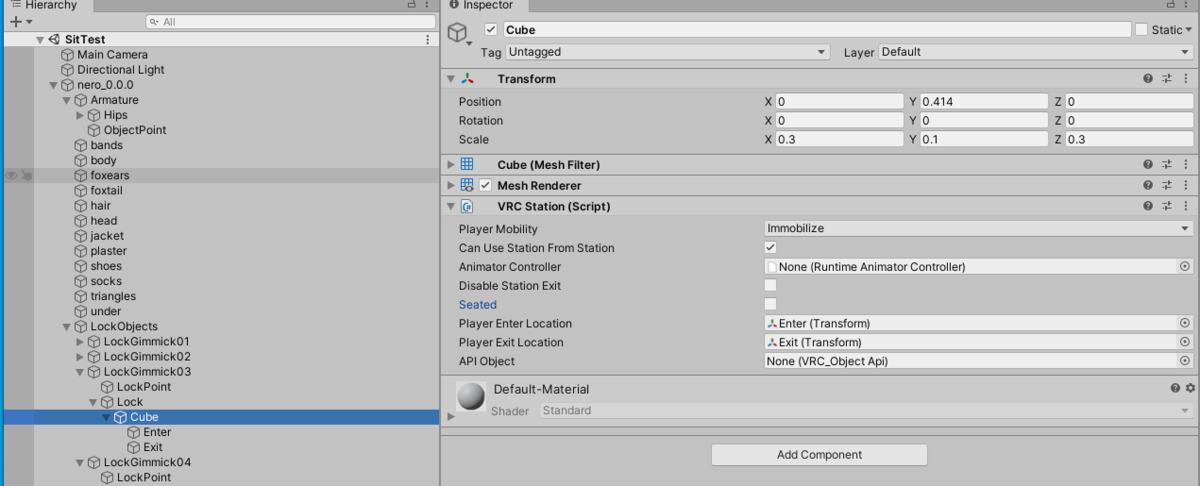Select Main Camera in hierarchy
The height and width of the screenshot is (486, 1200).
(x=112, y=55)
